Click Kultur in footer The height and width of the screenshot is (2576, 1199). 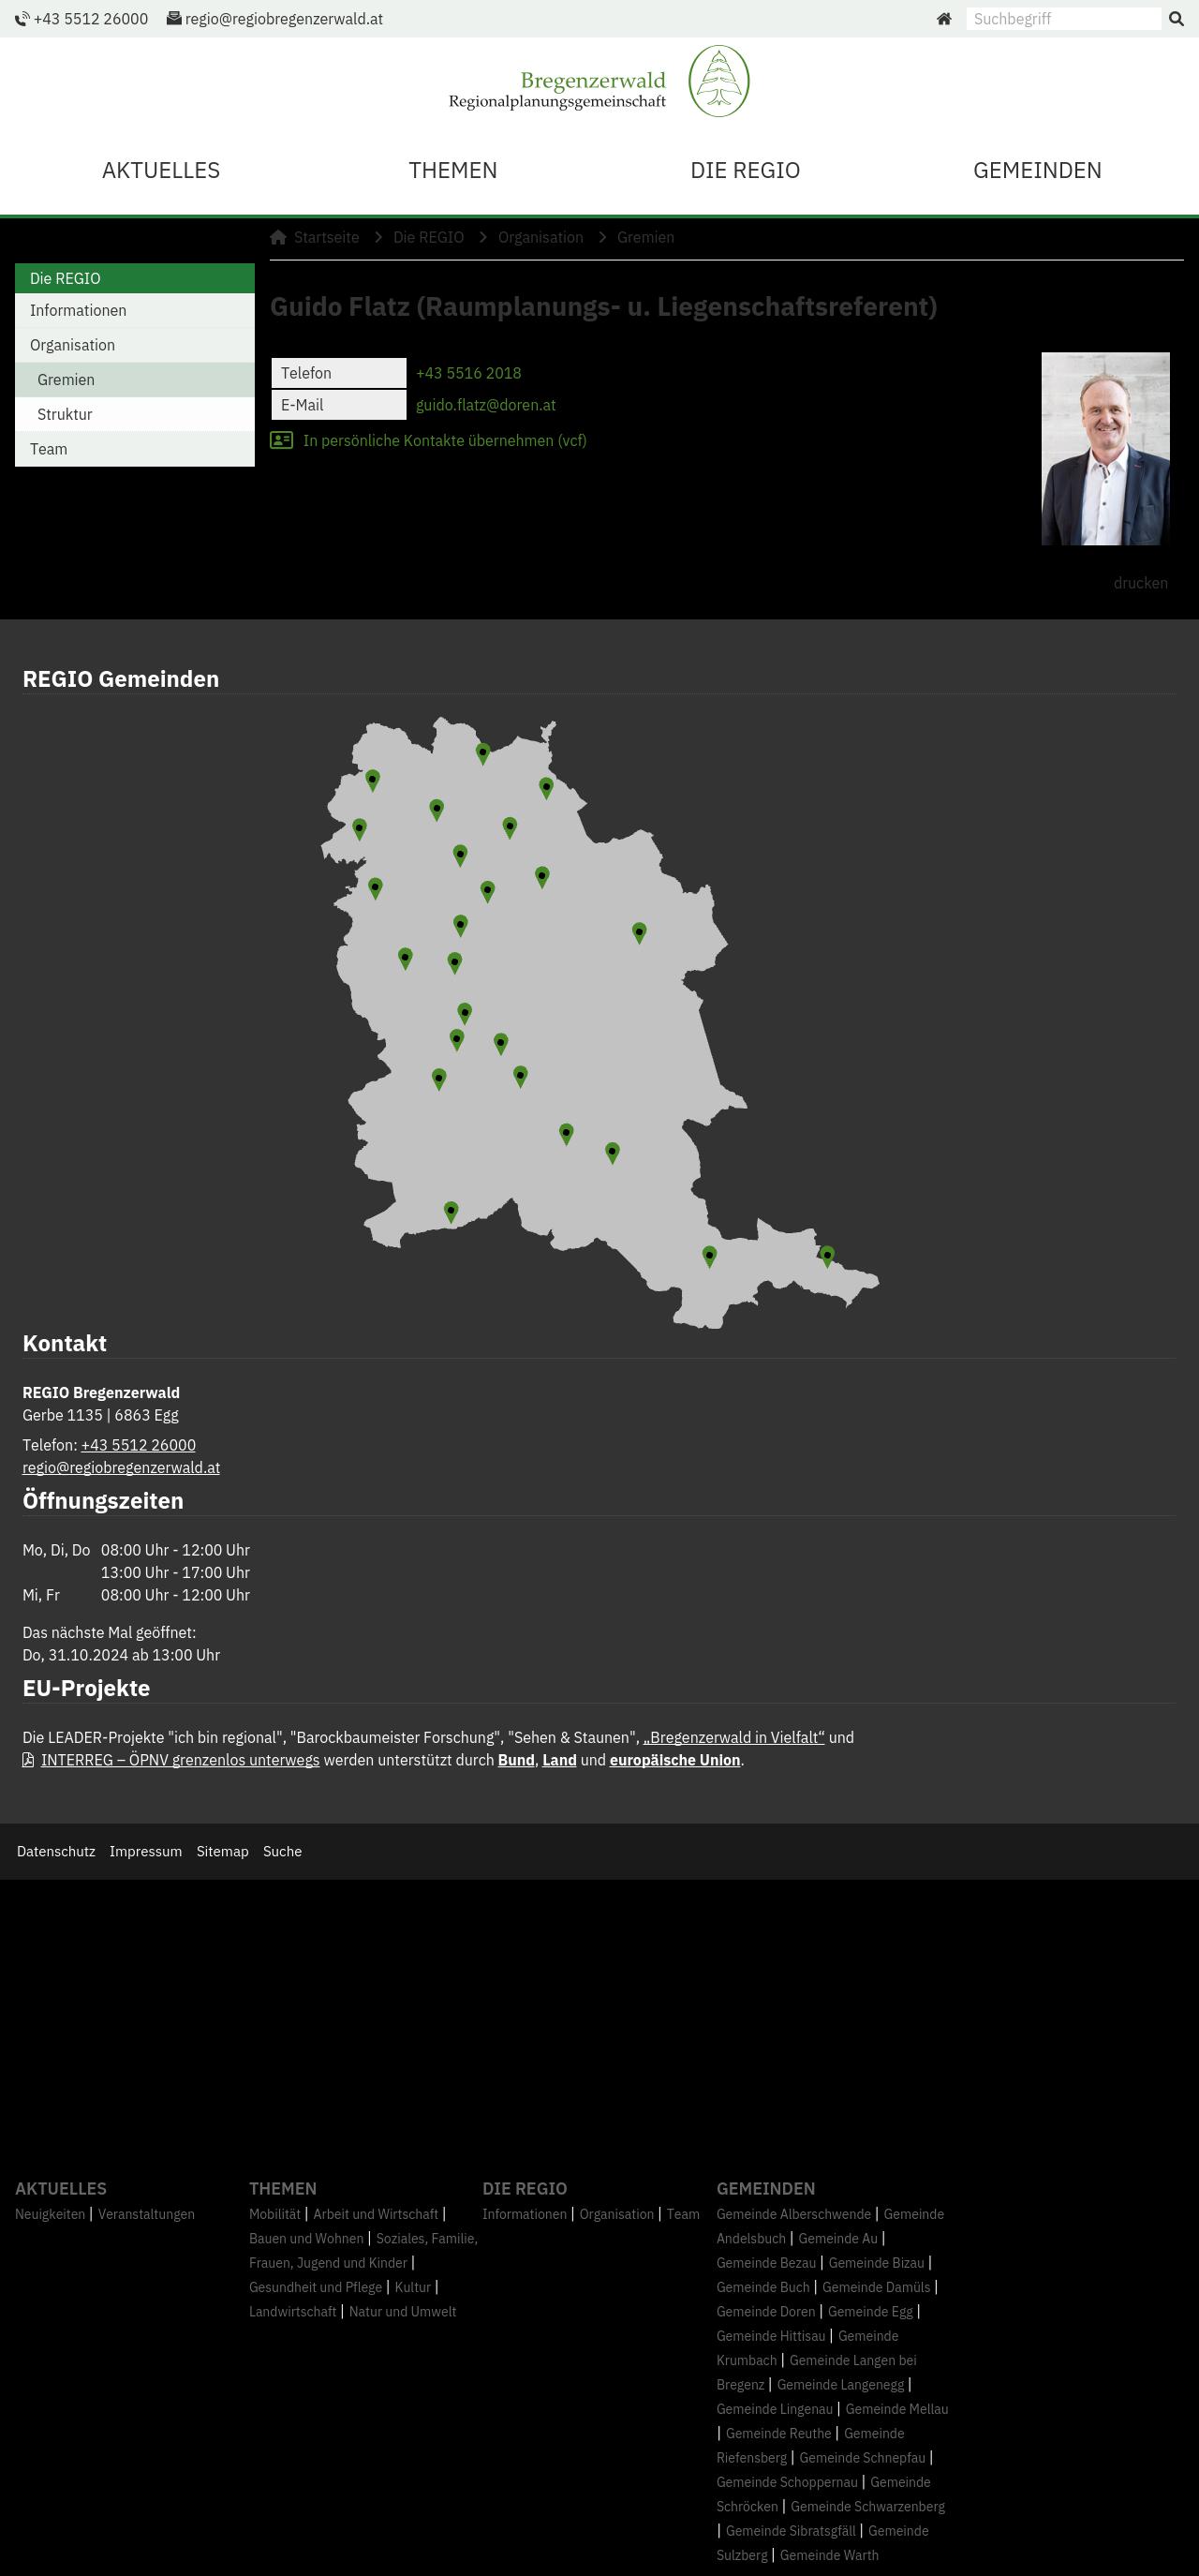click(x=413, y=2287)
